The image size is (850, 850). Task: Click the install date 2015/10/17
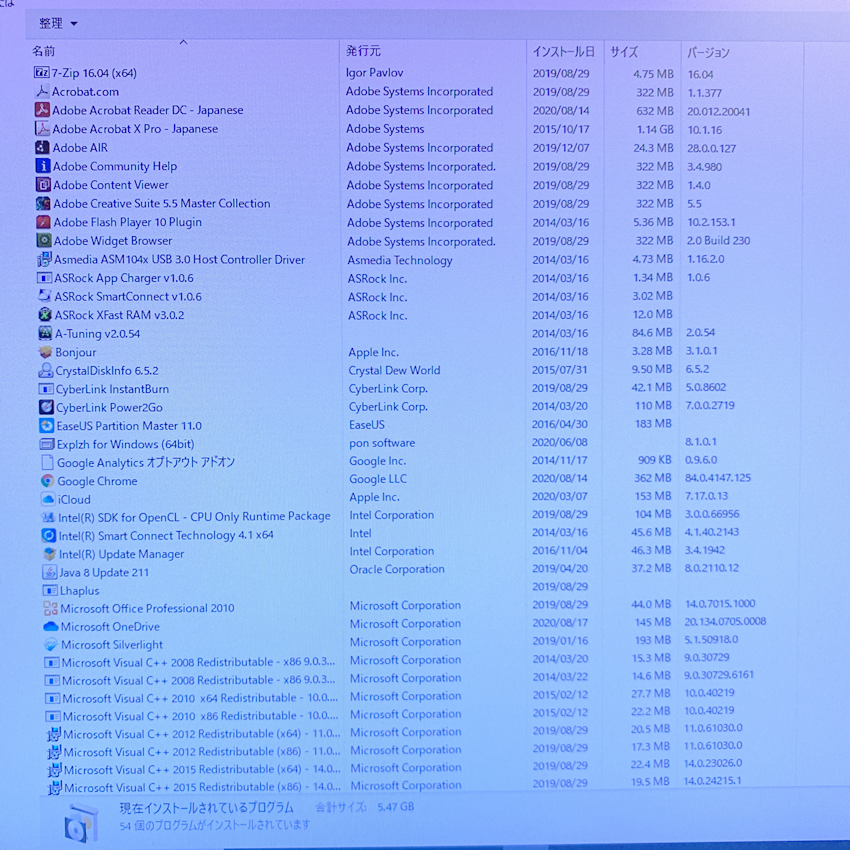[561, 130]
